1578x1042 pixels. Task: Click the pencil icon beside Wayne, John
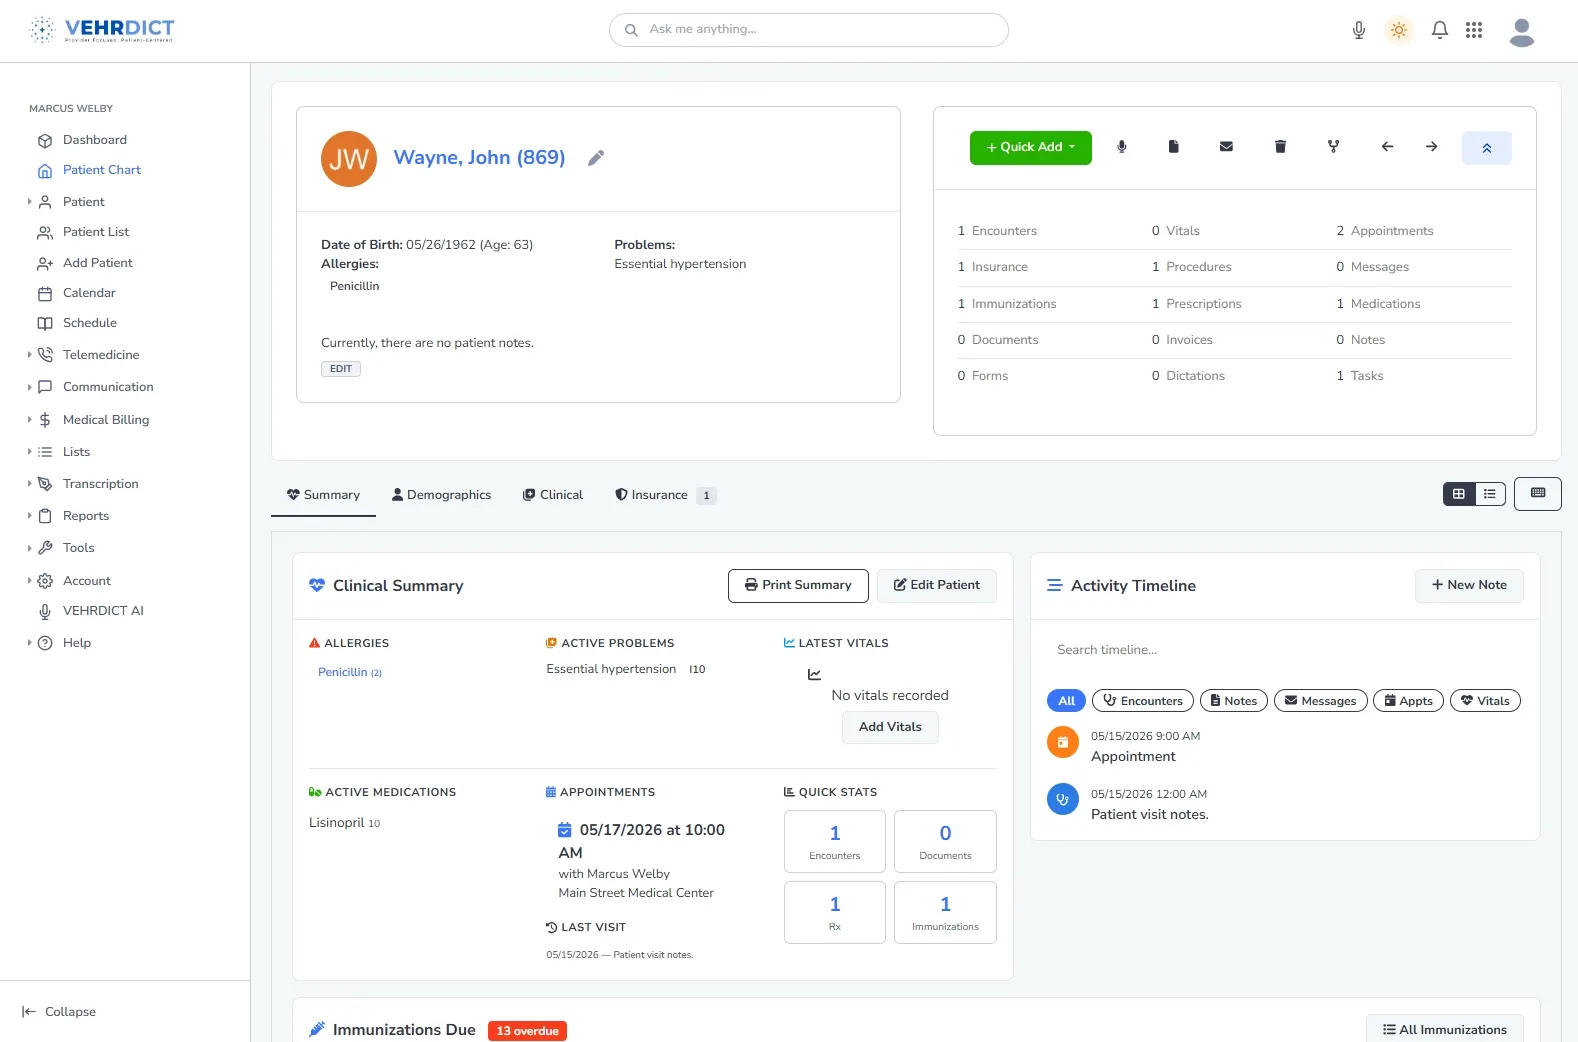[595, 158]
